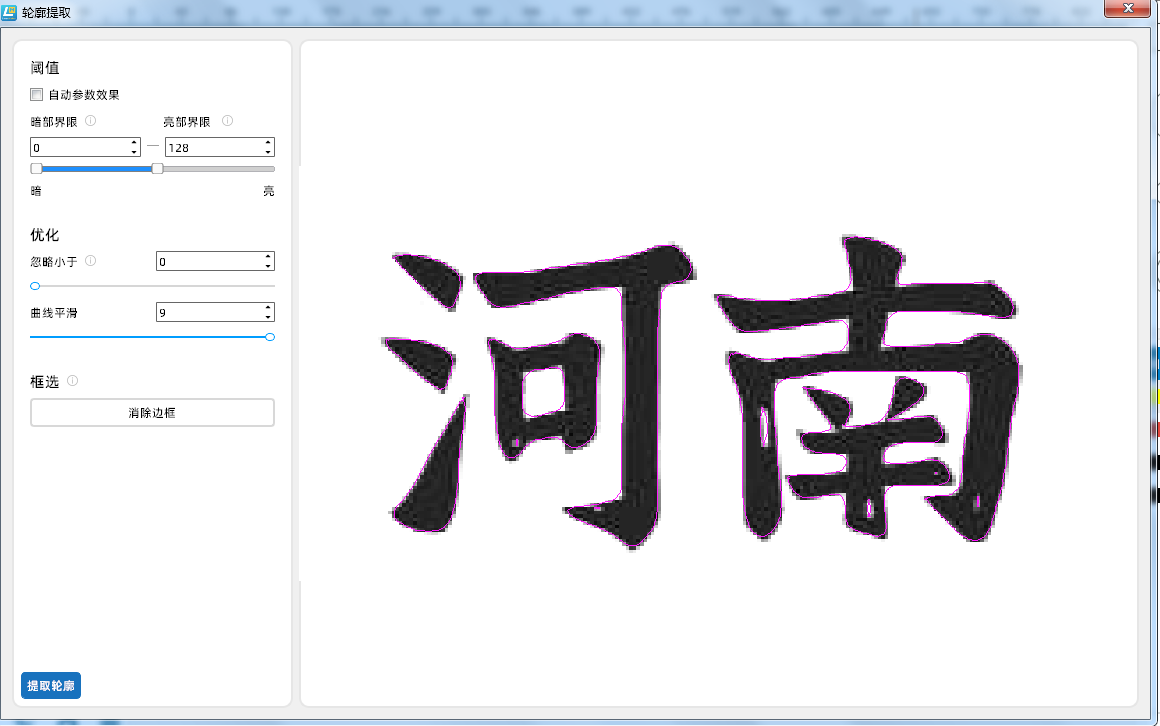Close the 轮廓提取 dialog window

(1129, 8)
